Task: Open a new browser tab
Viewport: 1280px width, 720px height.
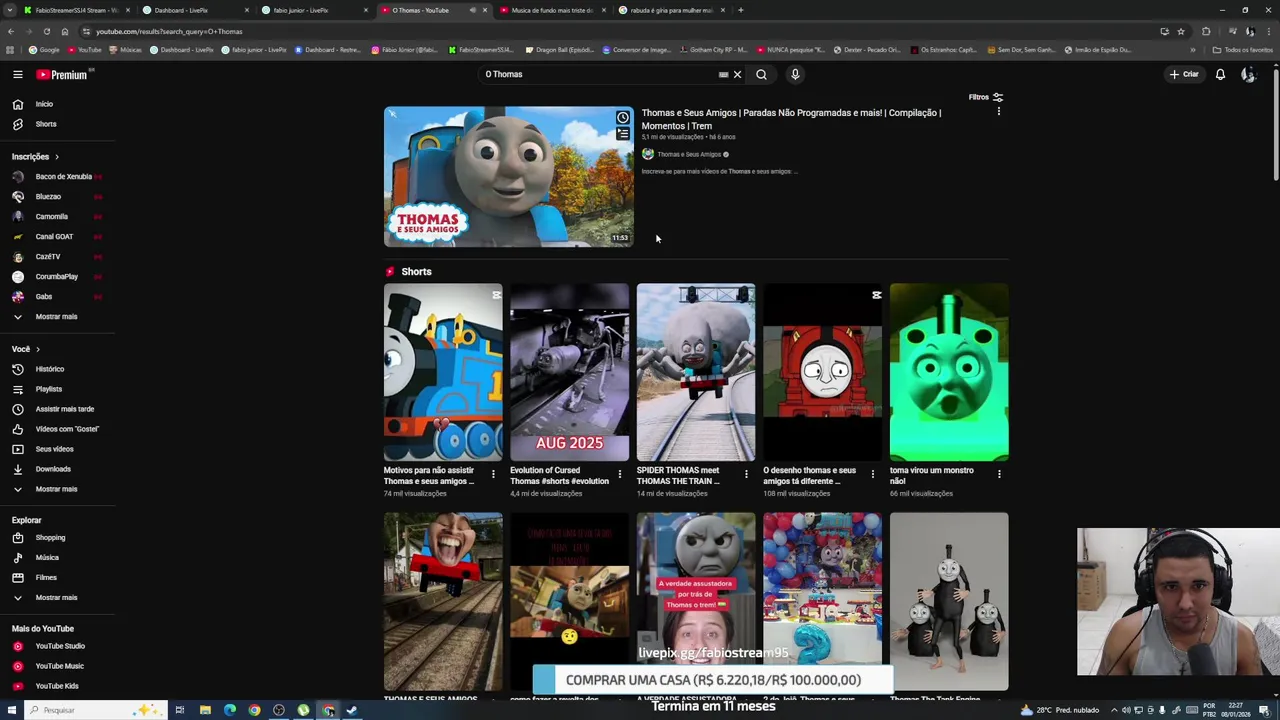Action: click(740, 10)
